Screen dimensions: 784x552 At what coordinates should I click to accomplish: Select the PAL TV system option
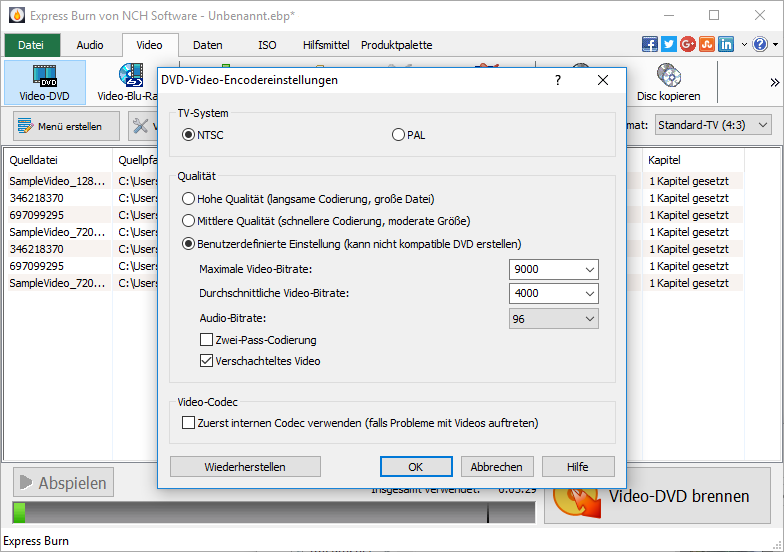click(399, 135)
